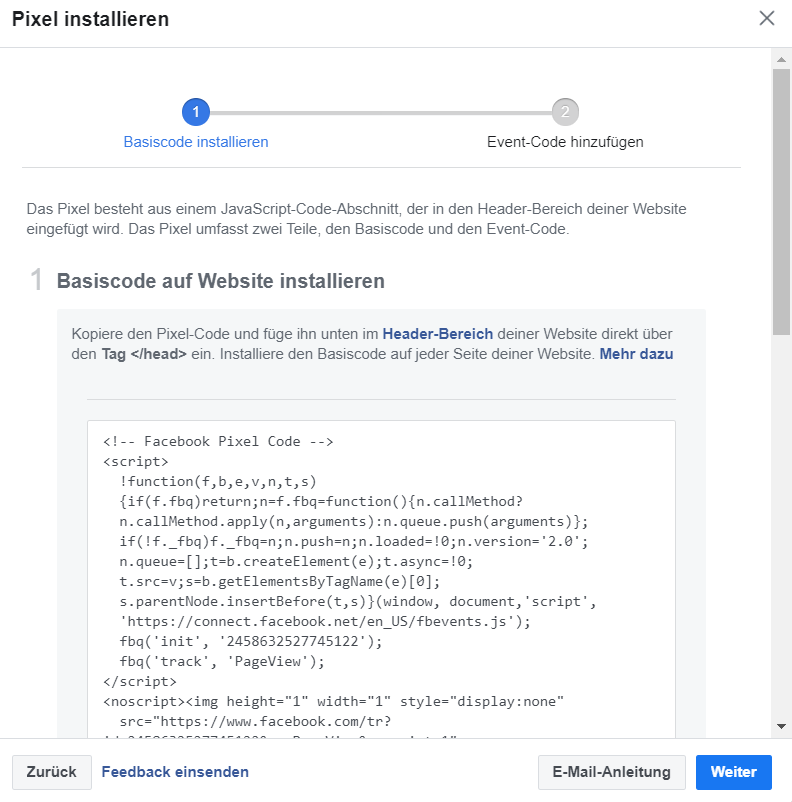The height and width of the screenshot is (802, 792).
Task: Click the if(!f._fbq) version code line
Action: pyautogui.click(x=354, y=542)
